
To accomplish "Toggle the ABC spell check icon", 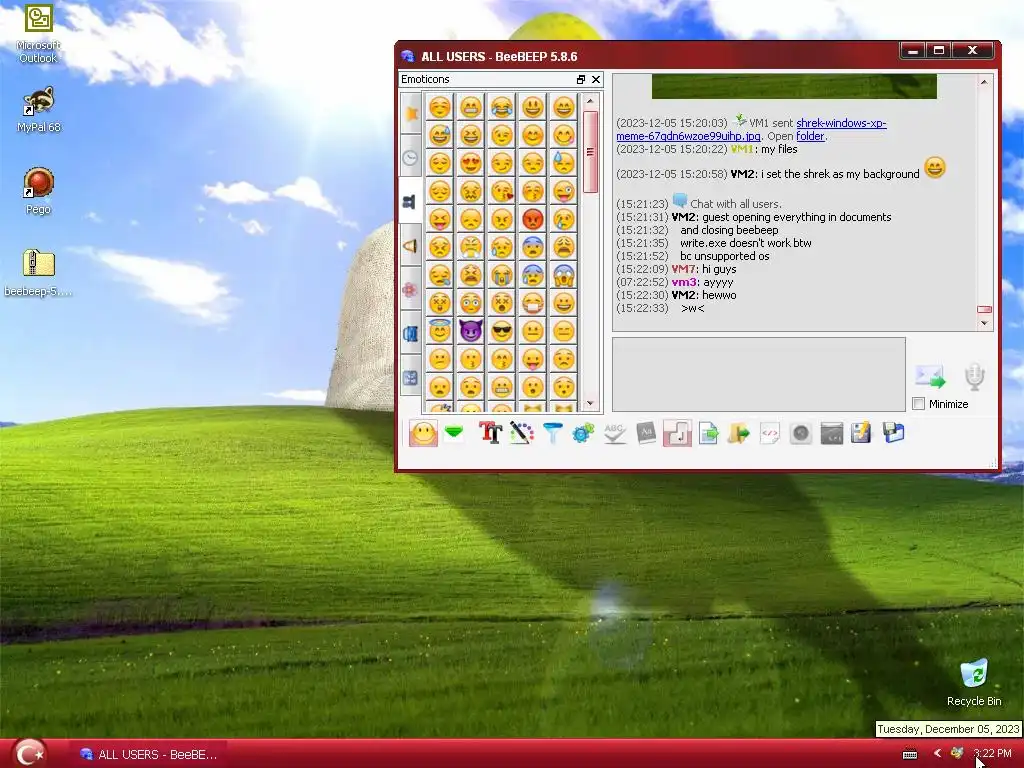I will coord(615,433).
